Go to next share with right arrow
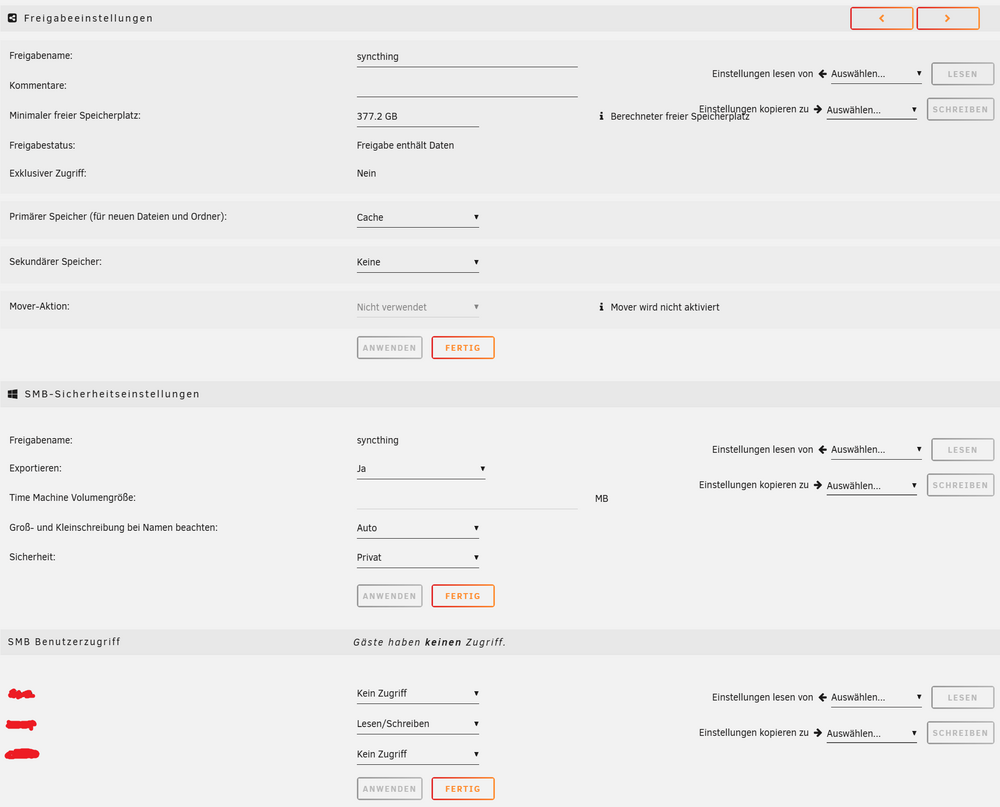 tap(948, 19)
